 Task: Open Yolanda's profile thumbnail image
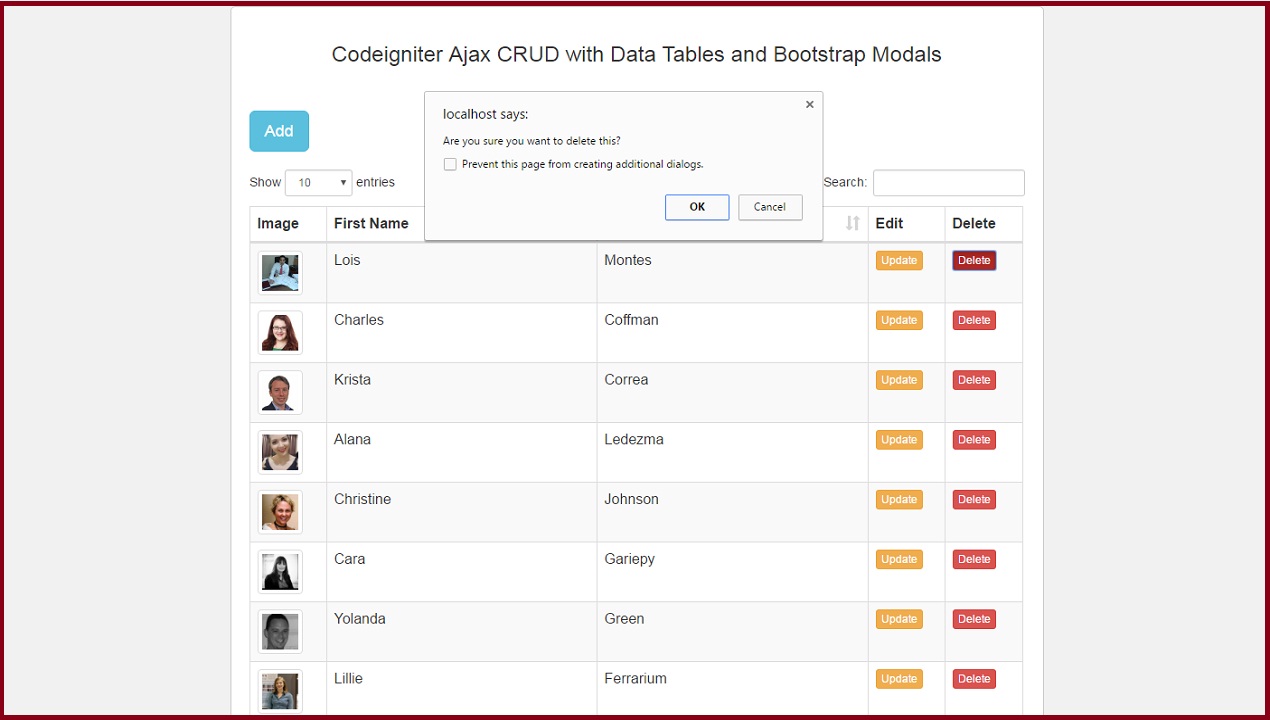[280, 632]
